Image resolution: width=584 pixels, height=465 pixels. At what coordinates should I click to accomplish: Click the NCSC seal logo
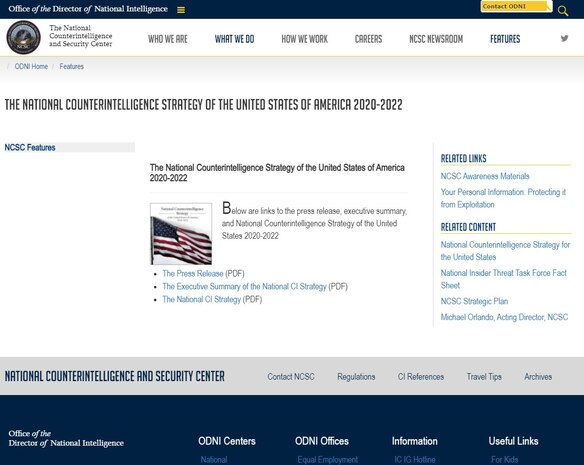pos(23,37)
